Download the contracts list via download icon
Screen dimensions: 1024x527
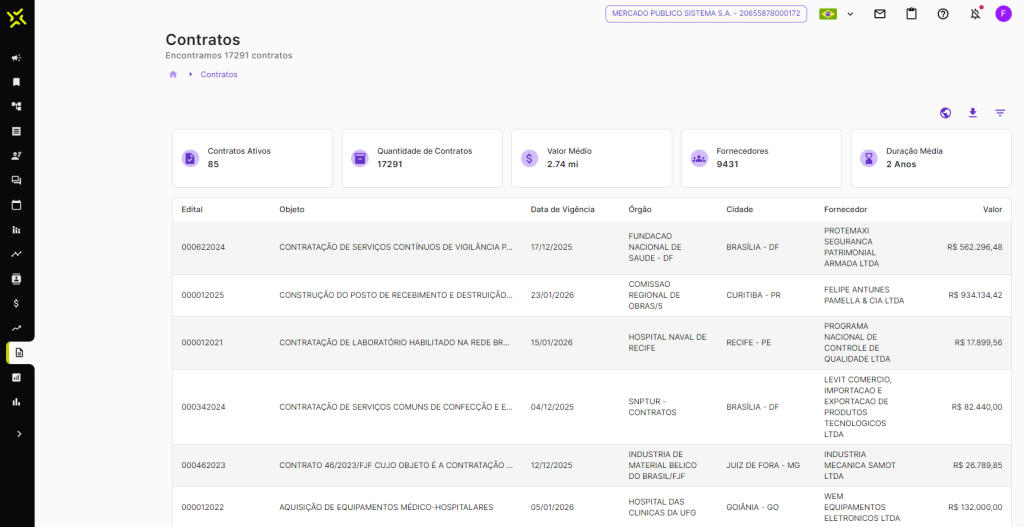pos(972,113)
